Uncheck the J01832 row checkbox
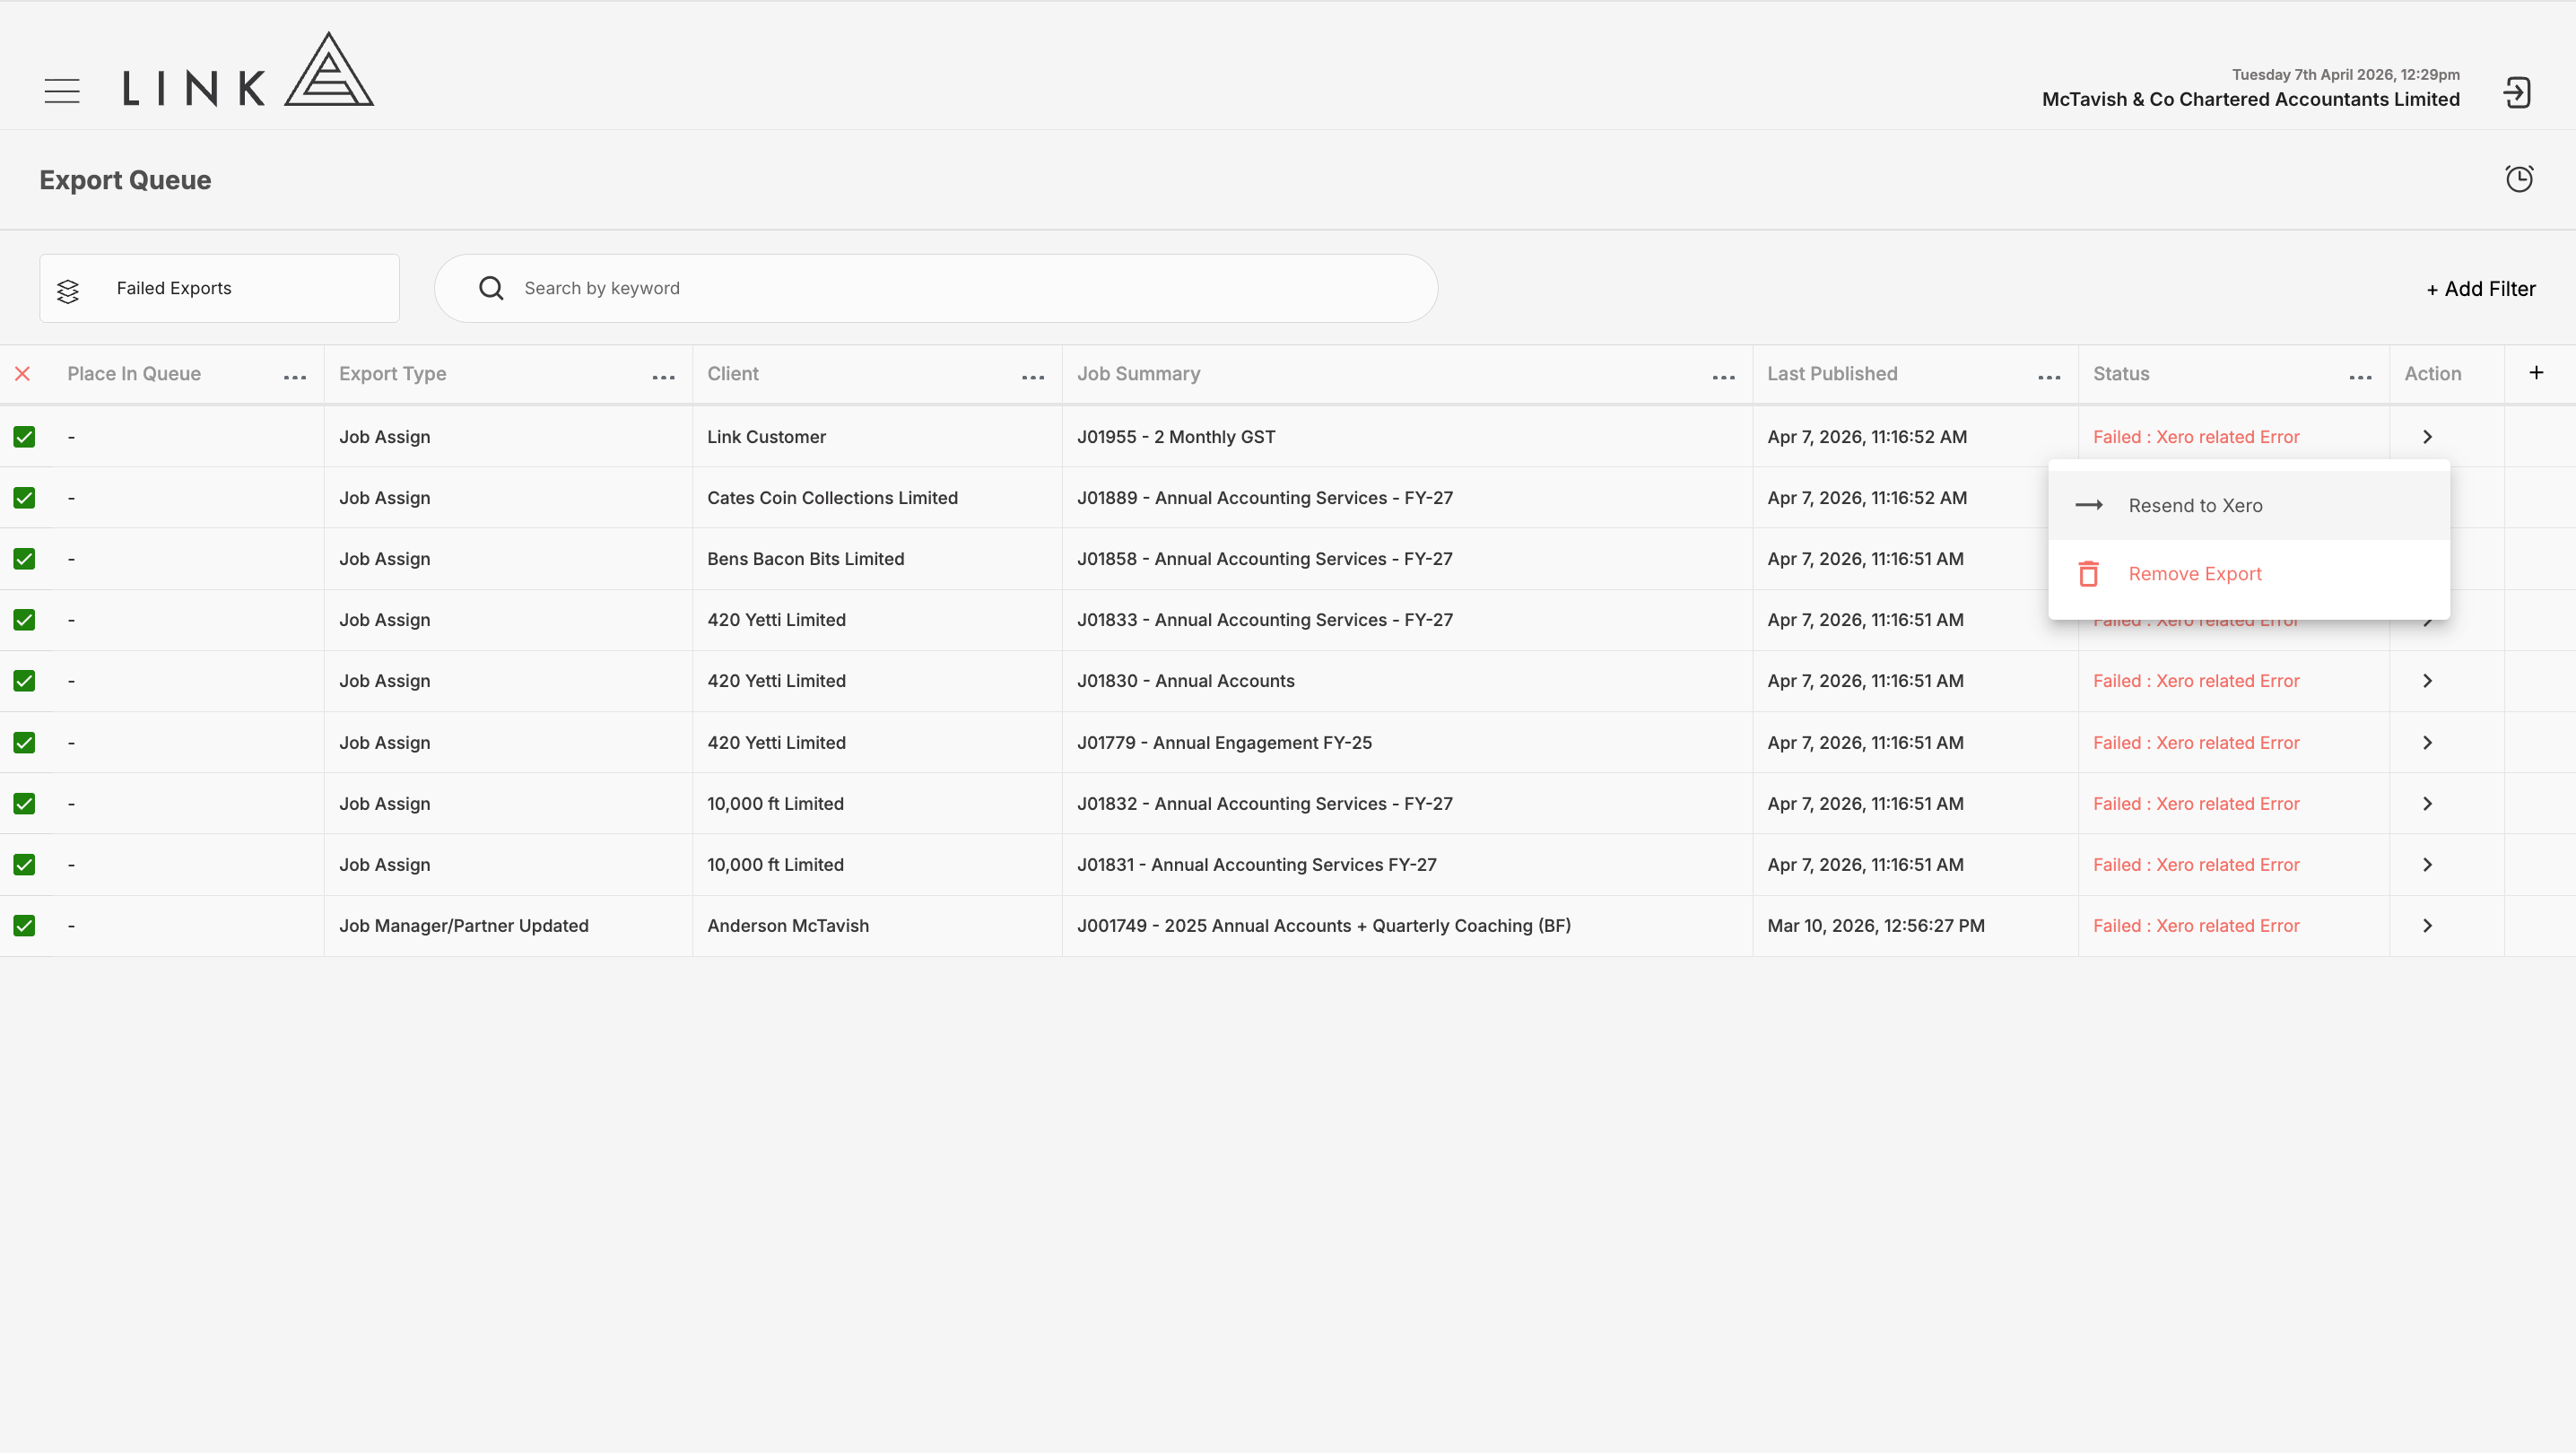2576x1453 pixels. coord(24,804)
